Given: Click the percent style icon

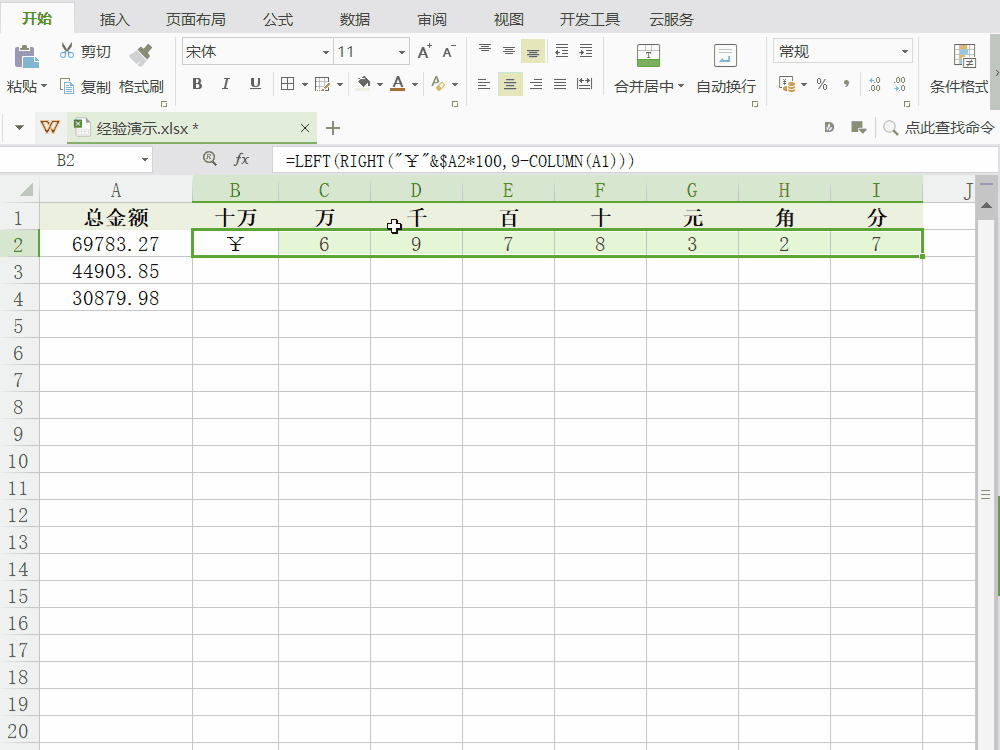Looking at the screenshot, I should [x=822, y=85].
